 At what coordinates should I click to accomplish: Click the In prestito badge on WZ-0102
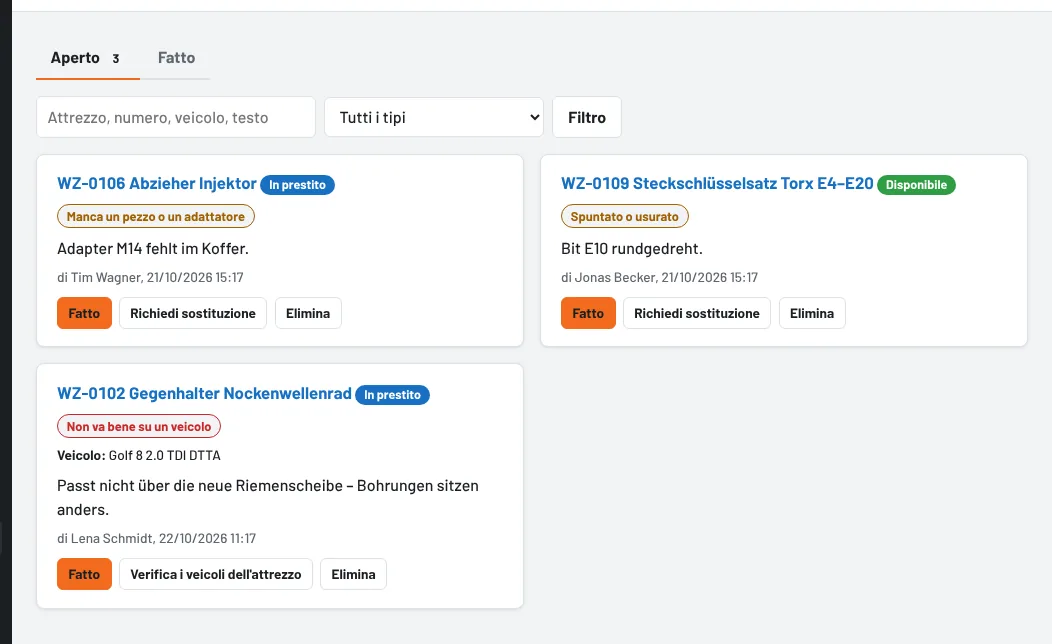pos(392,394)
